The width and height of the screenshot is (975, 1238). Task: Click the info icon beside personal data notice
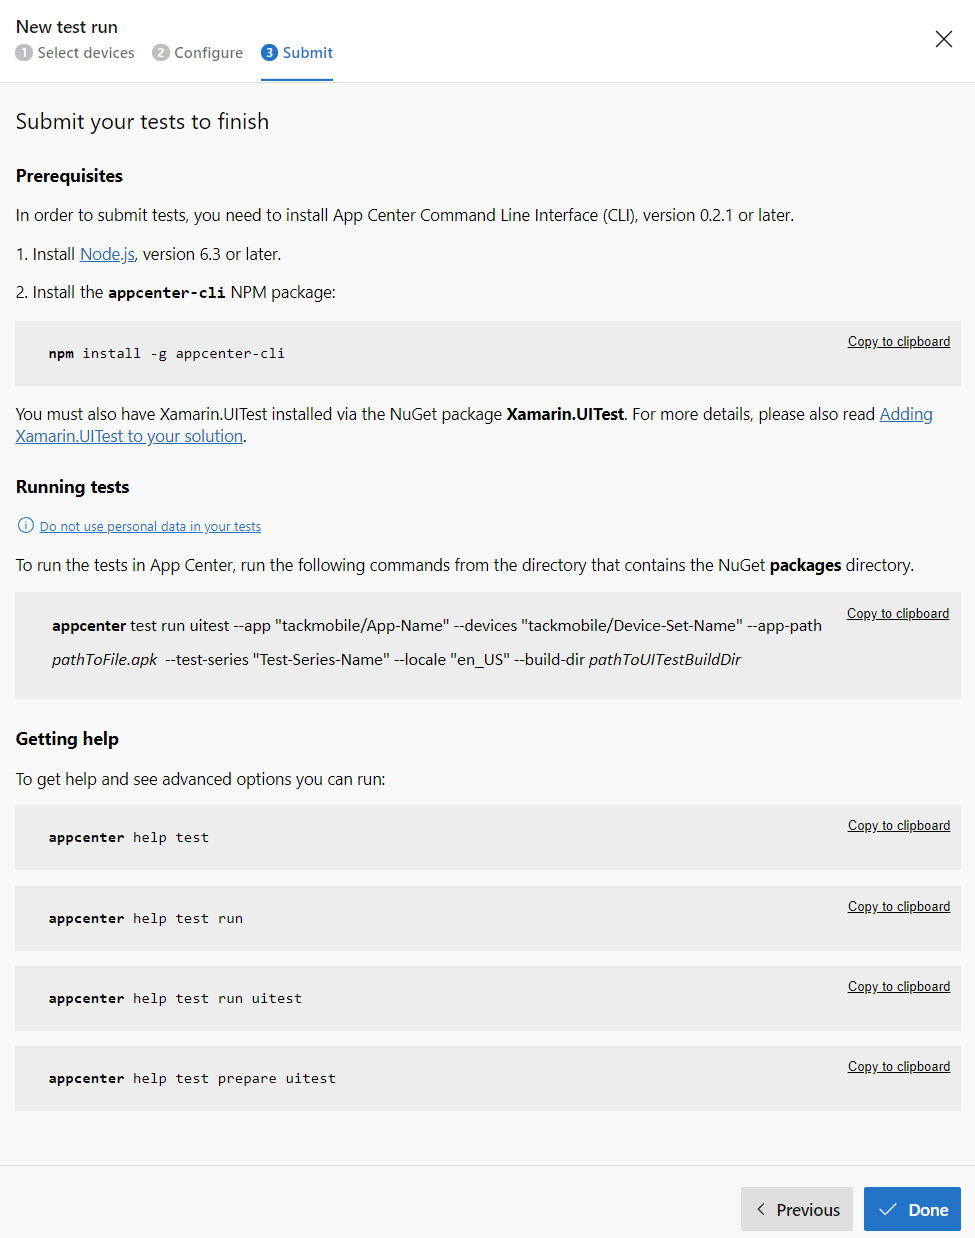coord(26,525)
